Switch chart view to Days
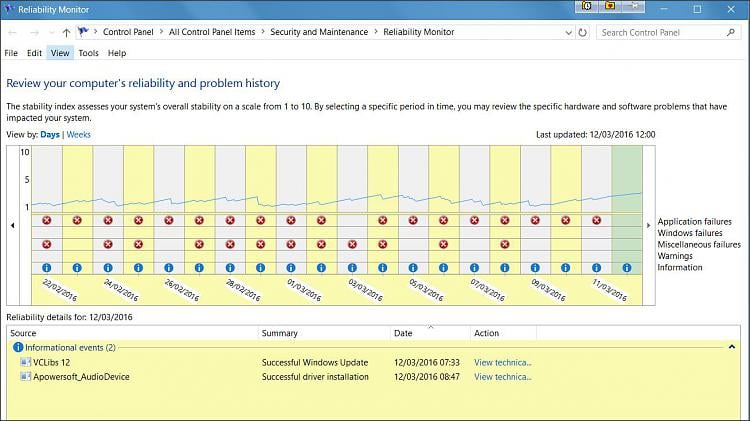750x421 pixels. click(x=50, y=134)
